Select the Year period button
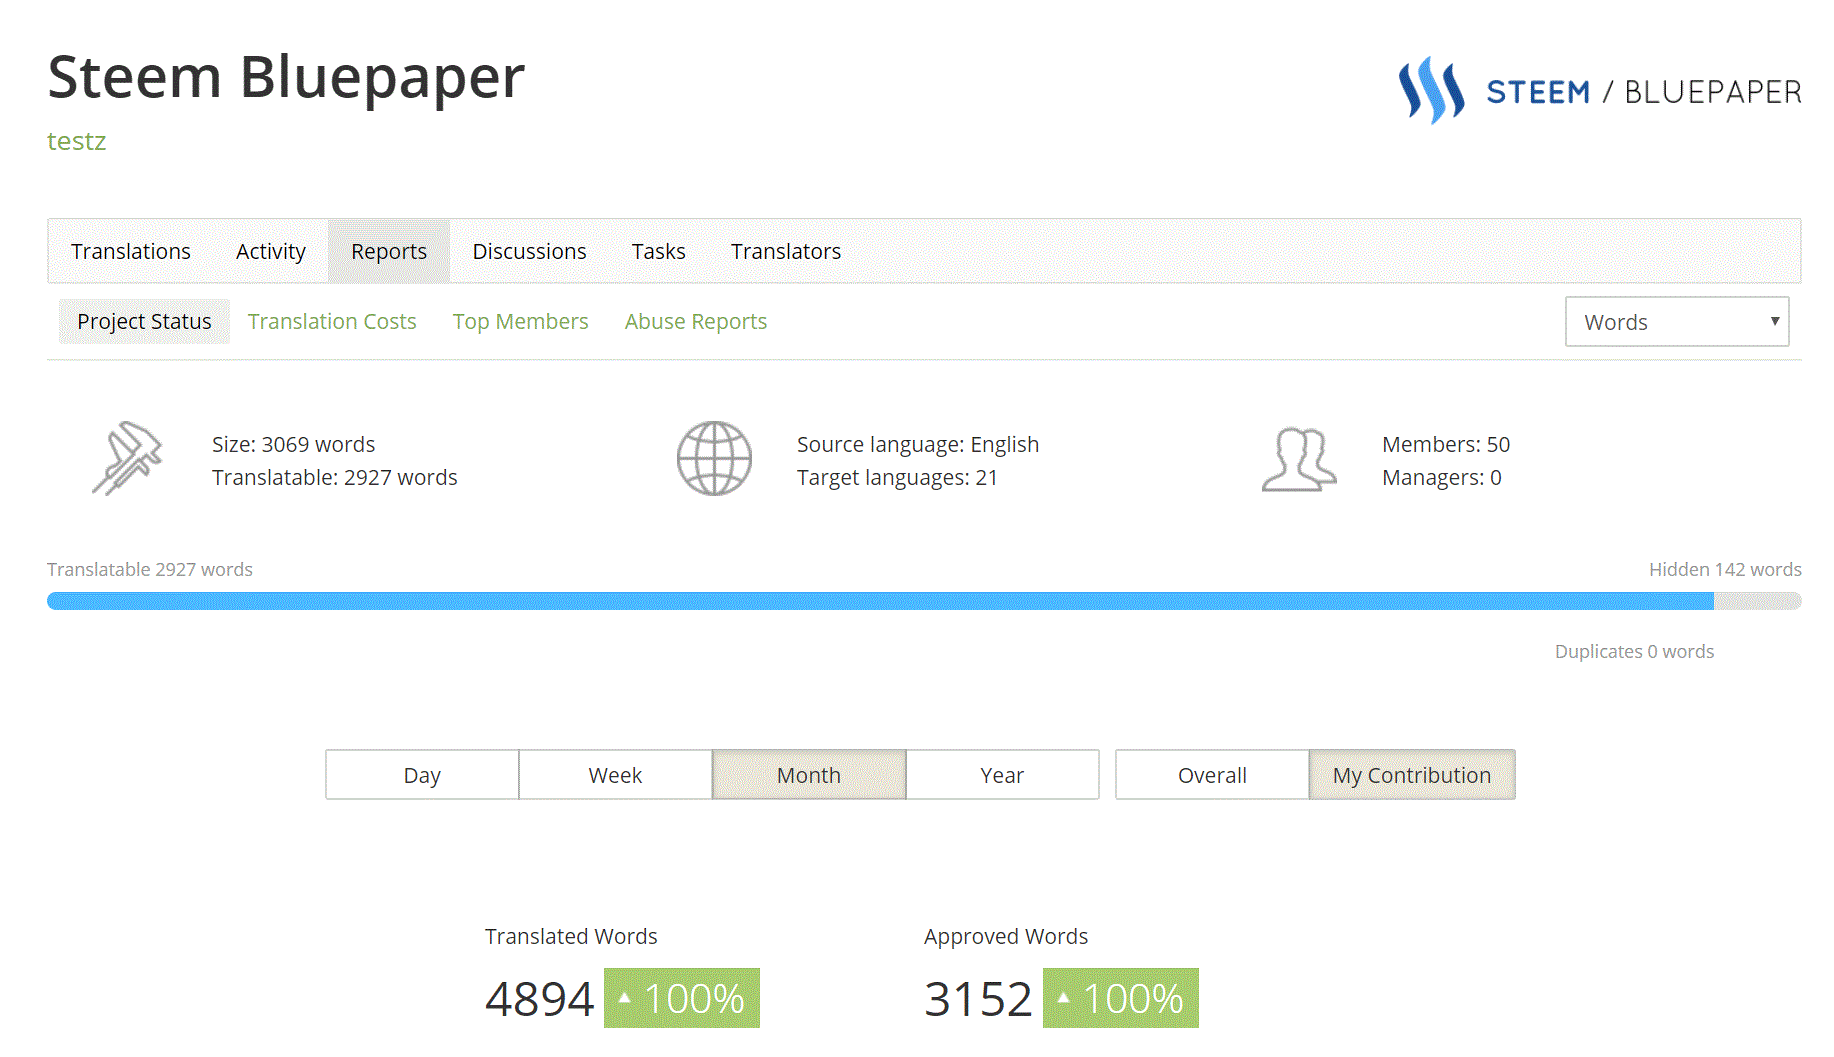 coord(1002,775)
